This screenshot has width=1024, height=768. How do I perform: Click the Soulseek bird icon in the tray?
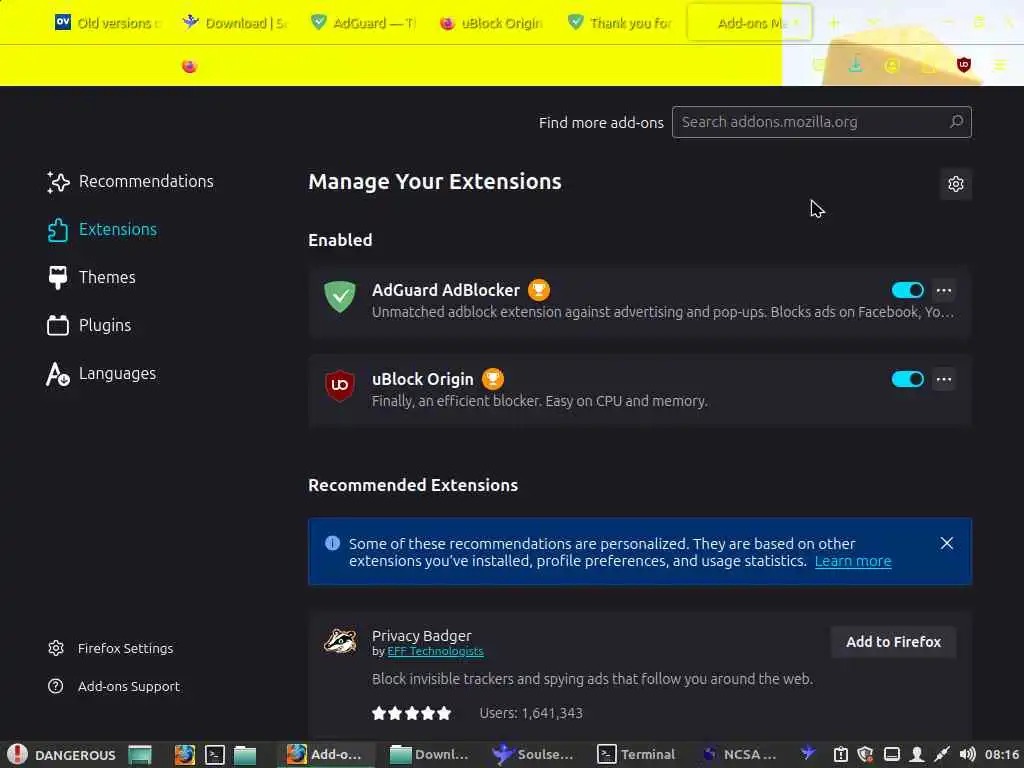coord(808,753)
